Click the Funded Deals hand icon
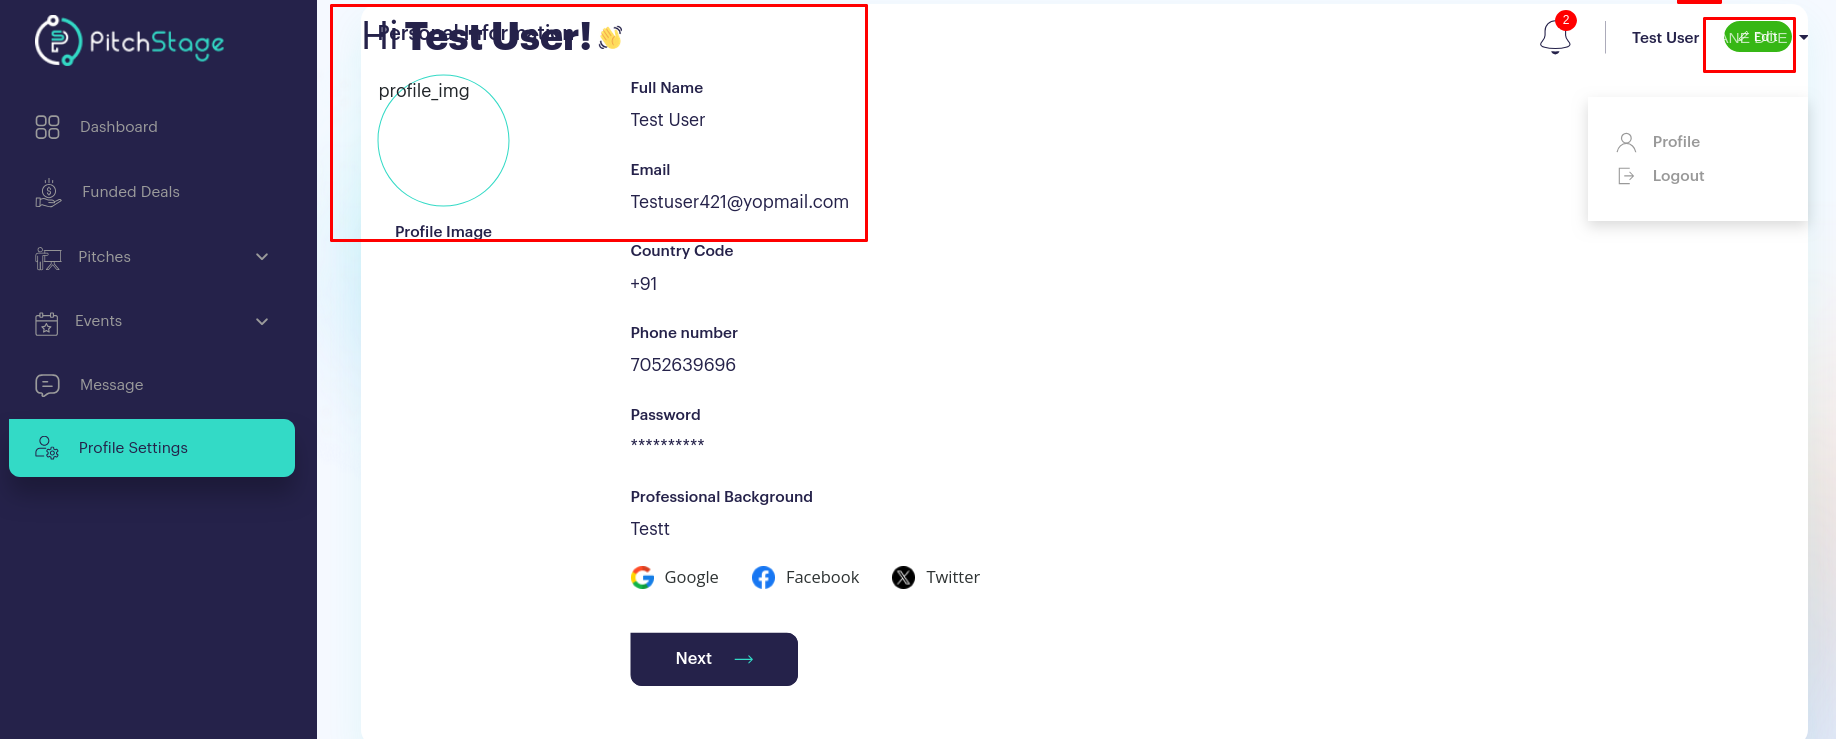Screen dimensions: 1836x739 pyautogui.click(x=48, y=192)
